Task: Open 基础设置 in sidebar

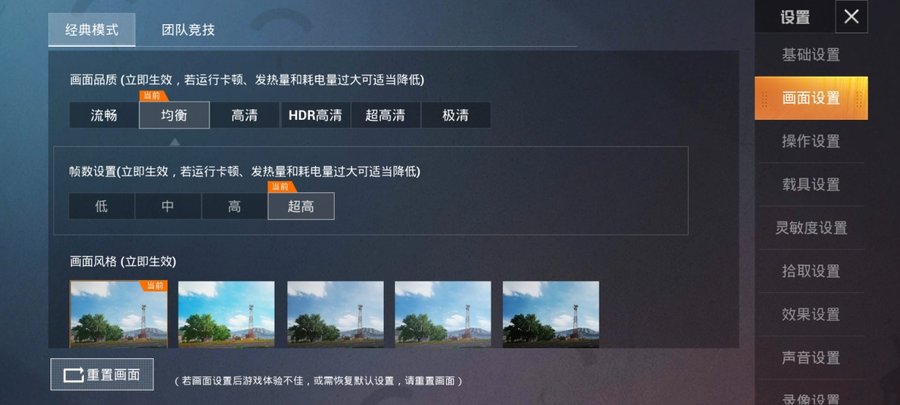Action: click(810, 55)
